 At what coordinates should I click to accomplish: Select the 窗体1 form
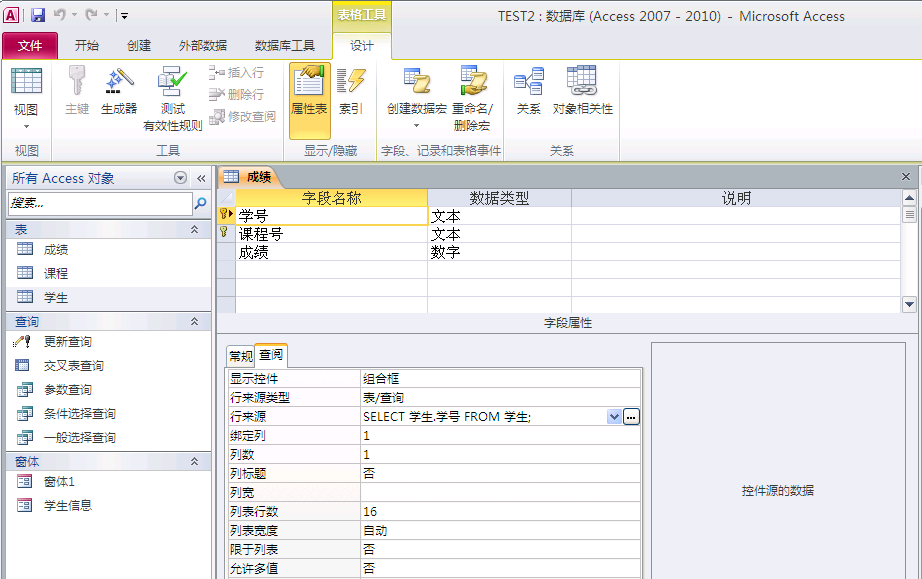point(109,482)
